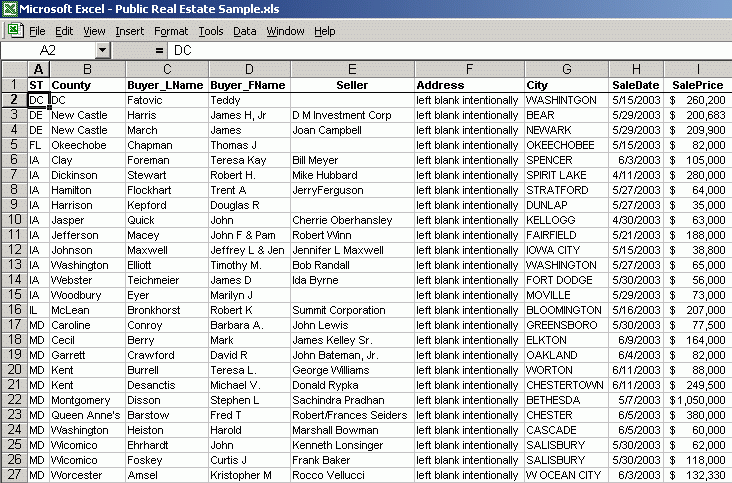Select column C header
The width and height of the screenshot is (732, 483).
click(167, 69)
